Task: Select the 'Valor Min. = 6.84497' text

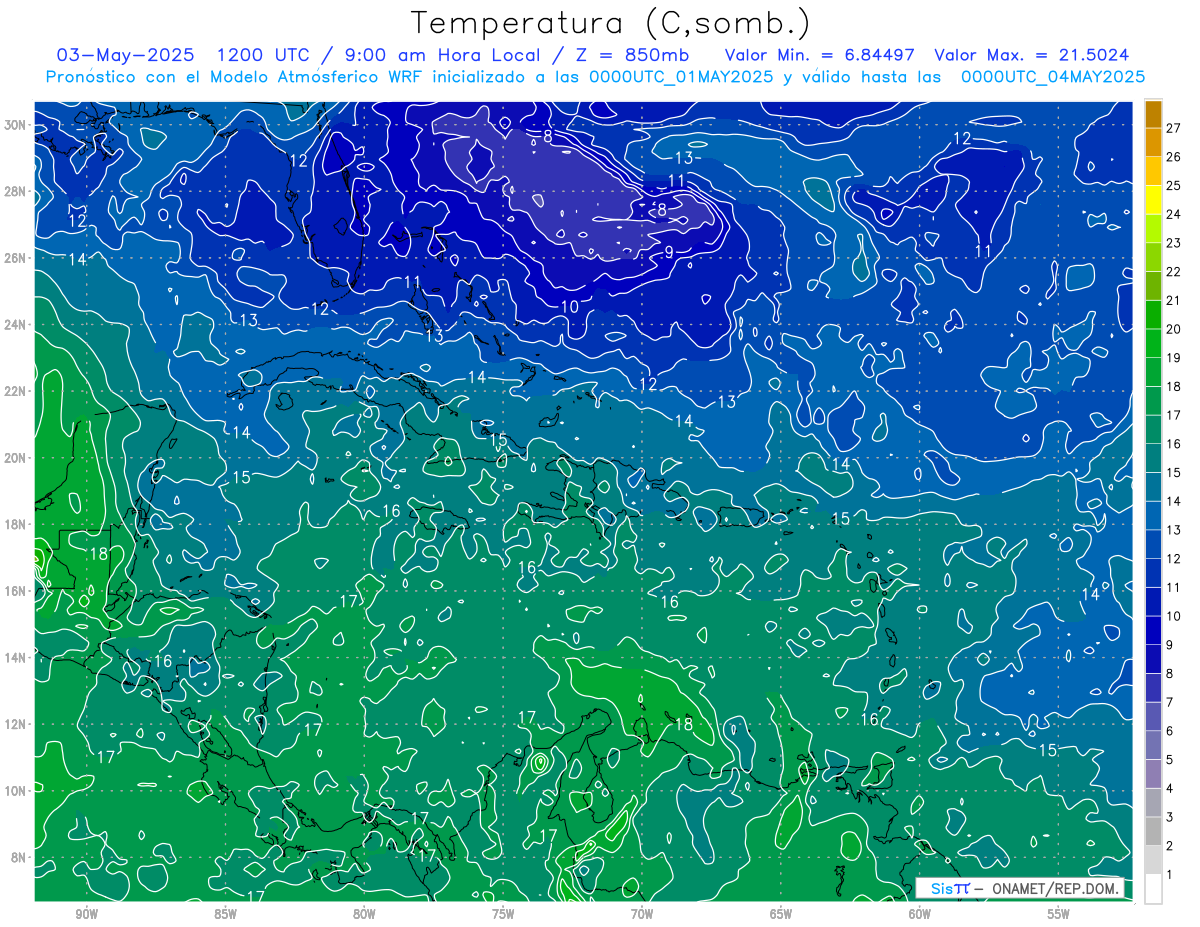Action: pyautogui.click(x=820, y=55)
